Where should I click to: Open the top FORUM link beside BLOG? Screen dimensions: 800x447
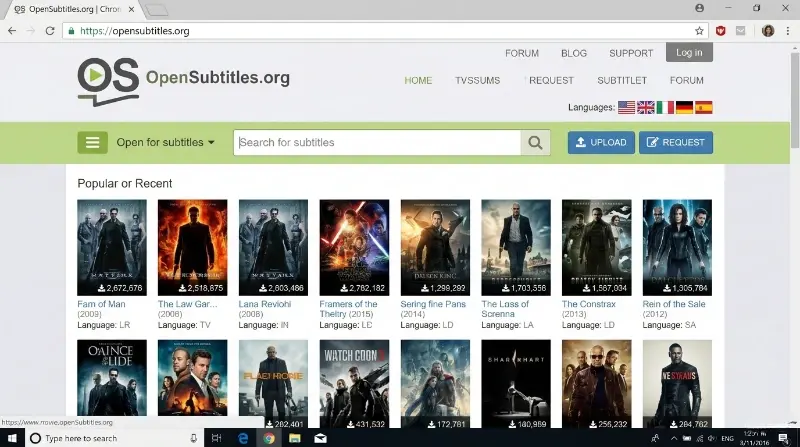point(521,53)
